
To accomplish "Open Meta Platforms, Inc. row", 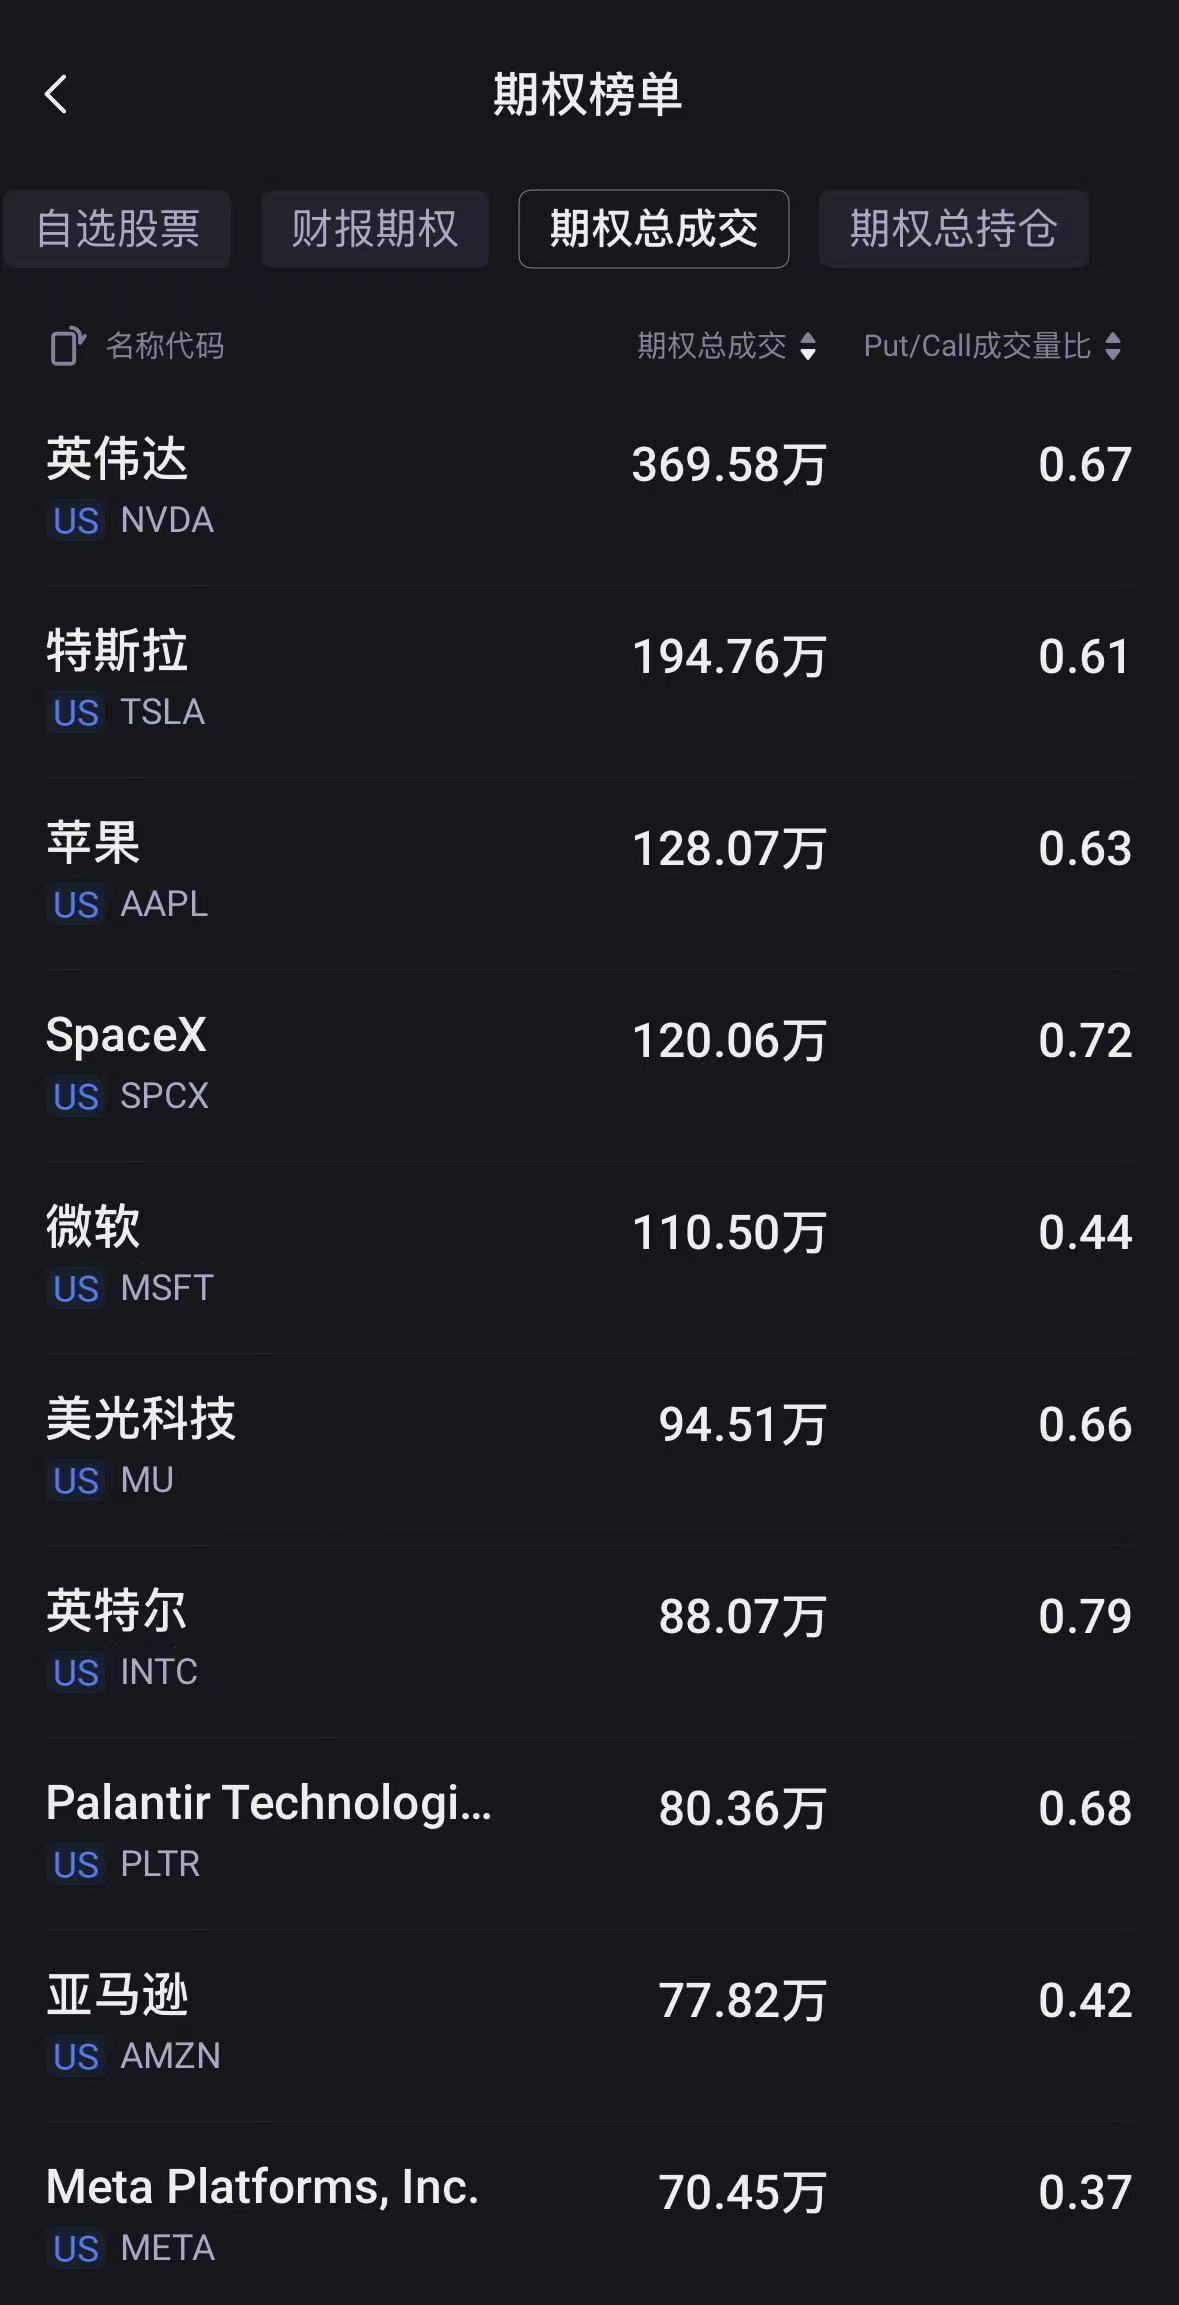I will point(589,2215).
